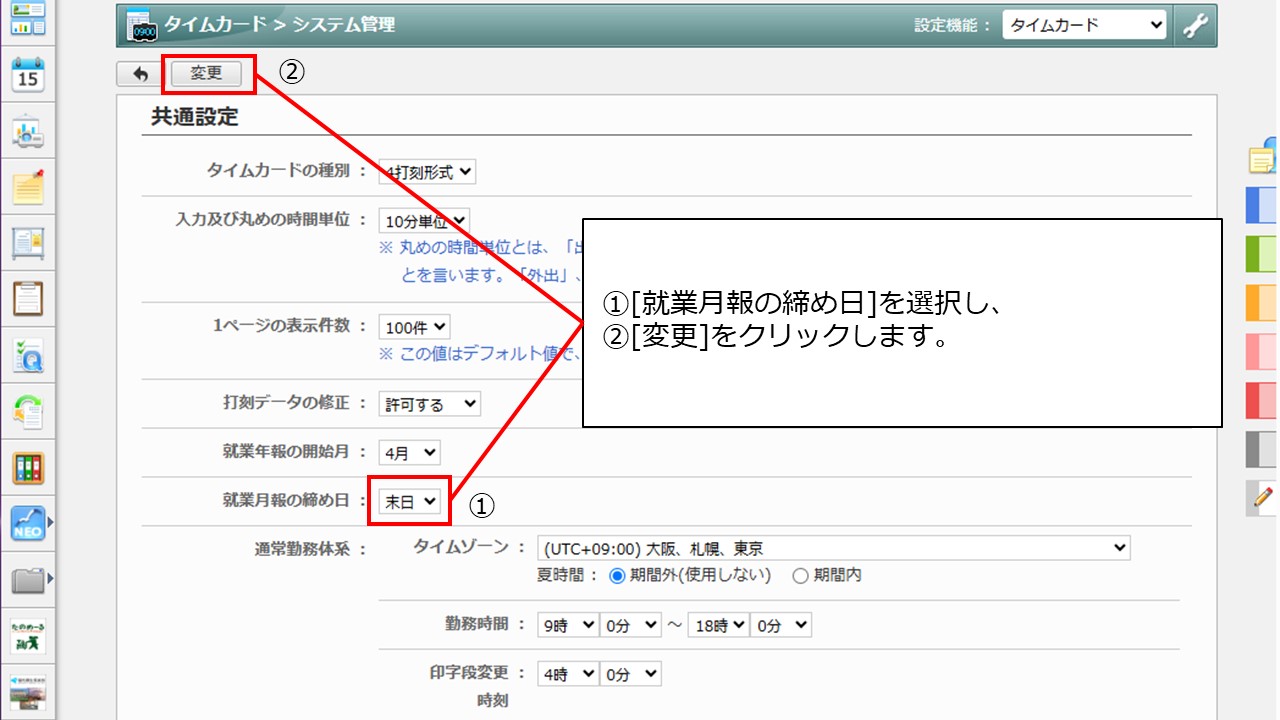Open the 就業月報の締め日 dropdown
This screenshot has height=720, width=1280.
tap(411, 501)
